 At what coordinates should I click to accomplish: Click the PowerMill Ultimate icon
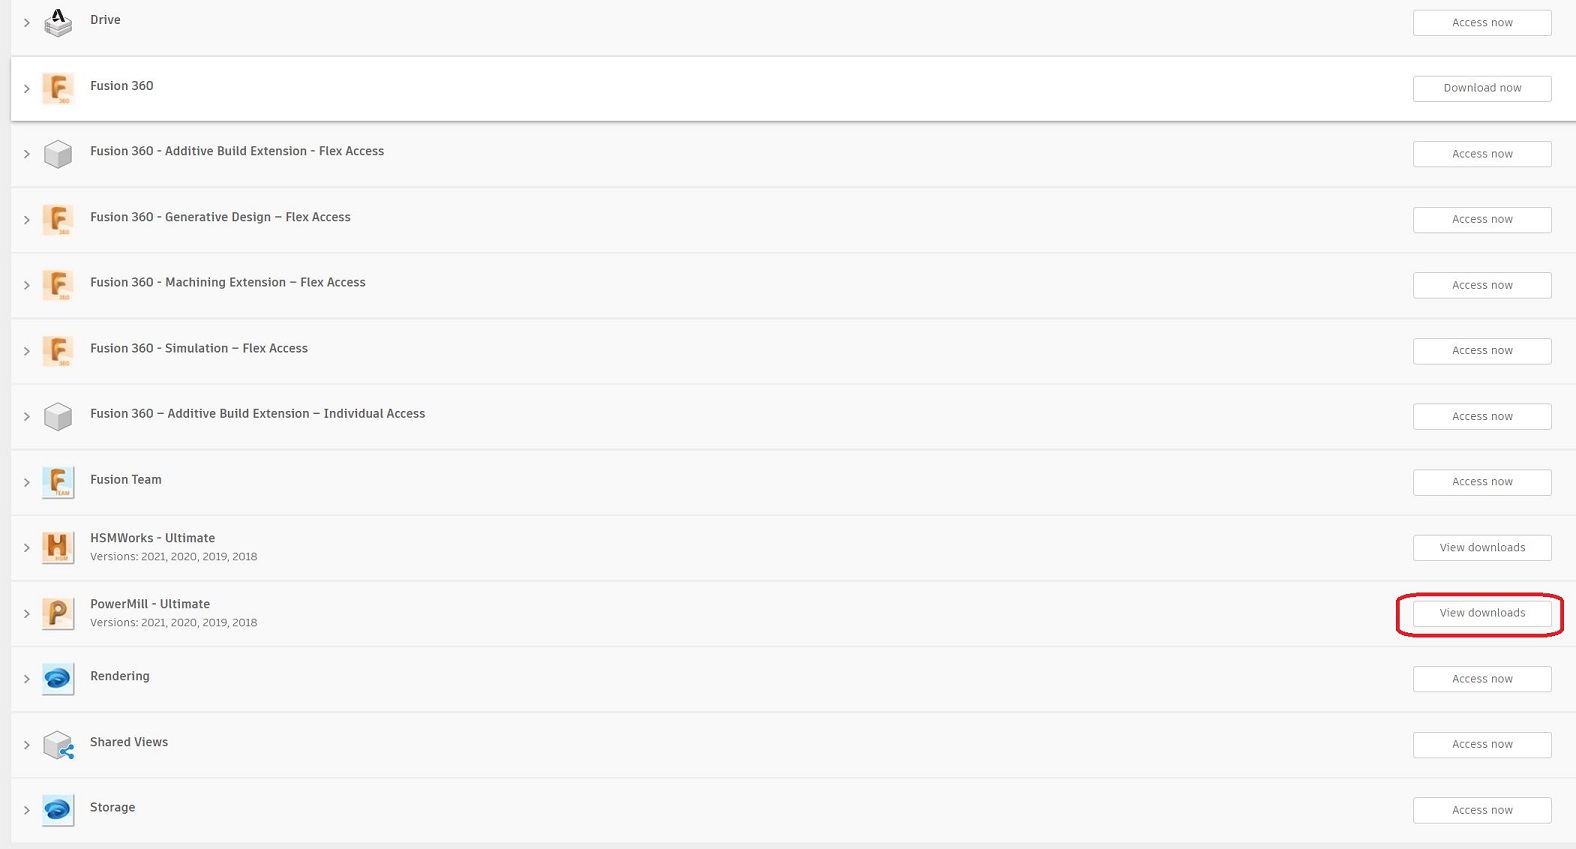[58, 613]
